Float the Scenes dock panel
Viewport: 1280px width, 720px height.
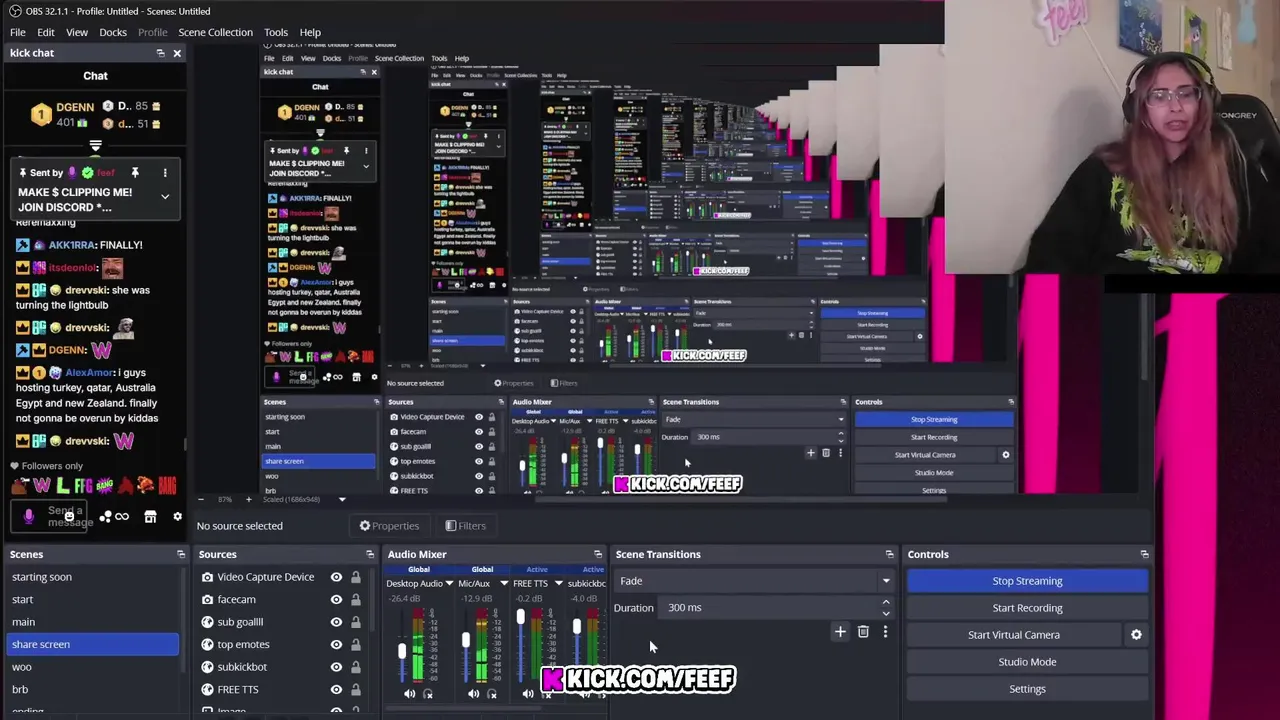(181, 554)
